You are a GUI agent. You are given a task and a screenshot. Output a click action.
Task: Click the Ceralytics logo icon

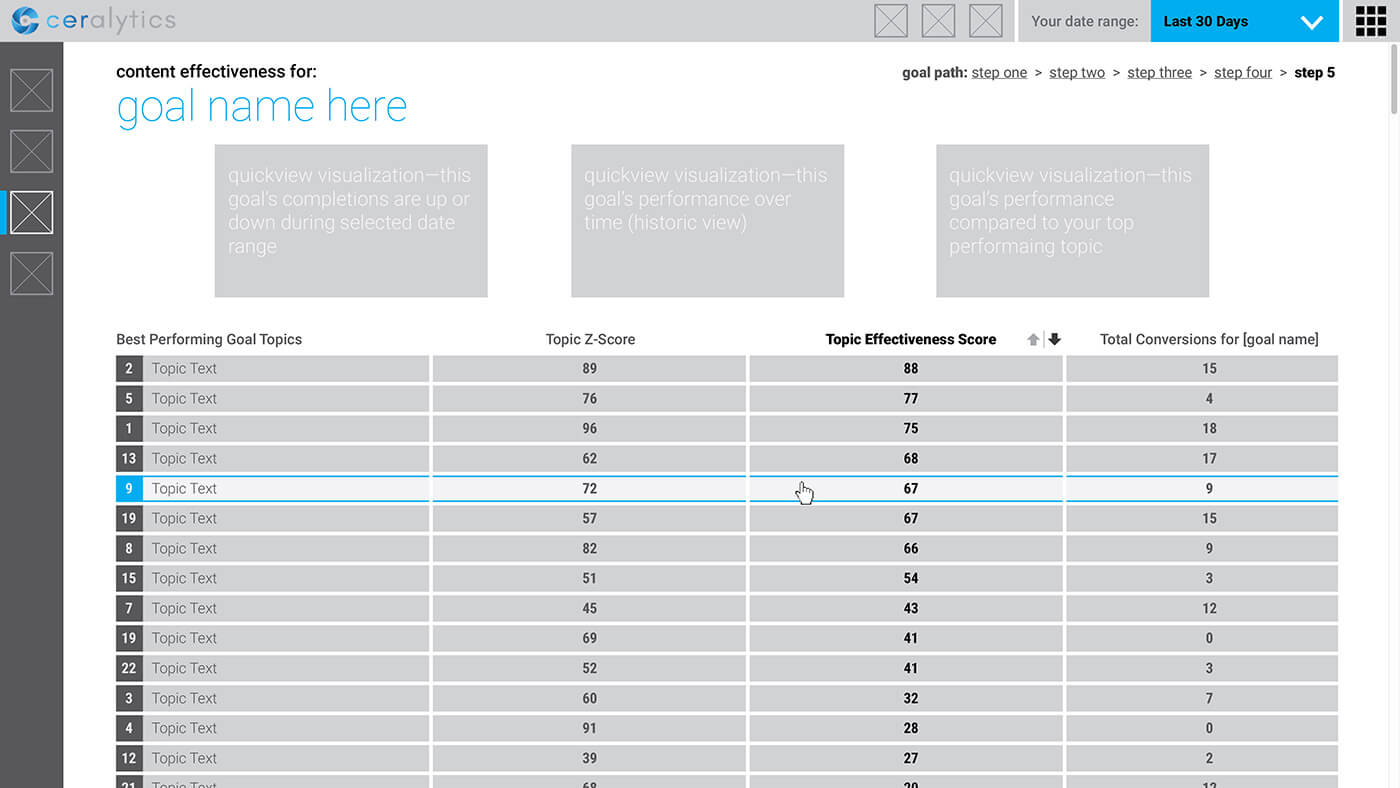[25, 20]
